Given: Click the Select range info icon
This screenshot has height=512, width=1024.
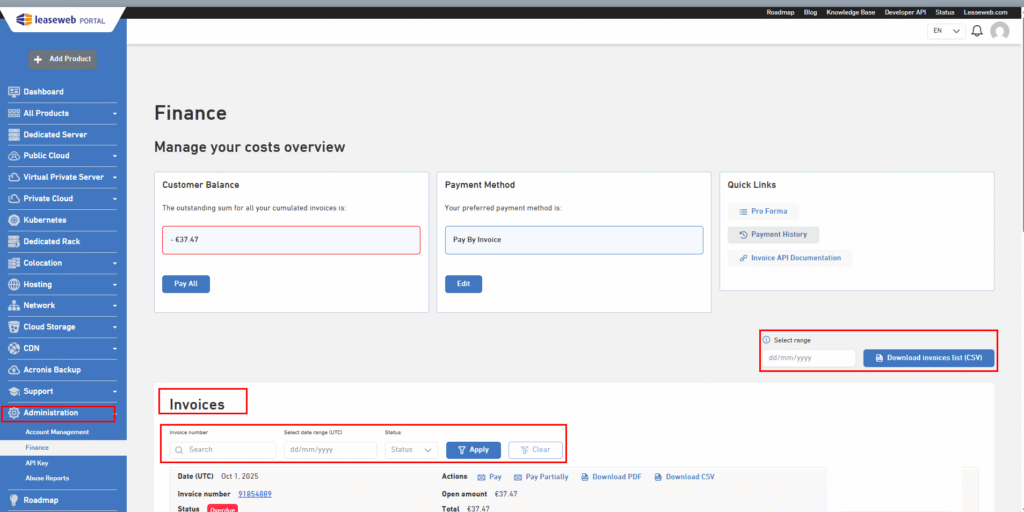Looking at the screenshot, I should pyautogui.click(x=767, y=340).
